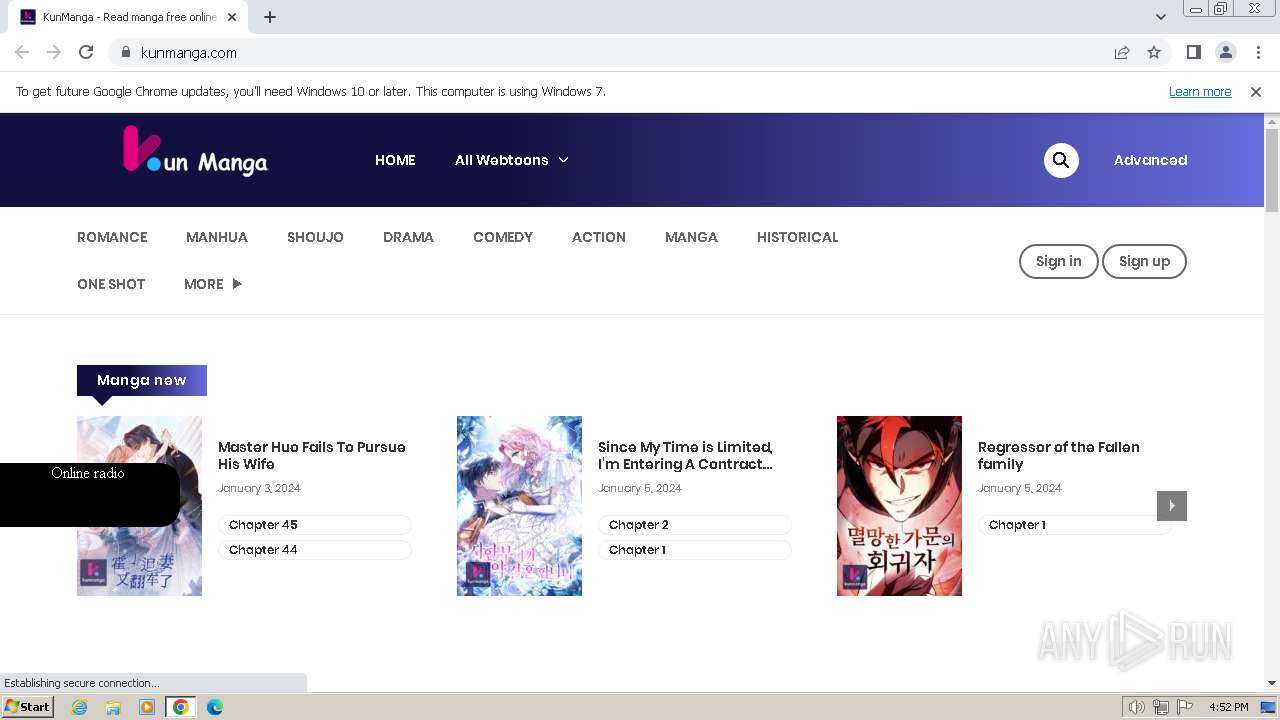Open the MANHUA genre
The height and width of the screenshot is (720, 1280).
(x=217, y=237)
